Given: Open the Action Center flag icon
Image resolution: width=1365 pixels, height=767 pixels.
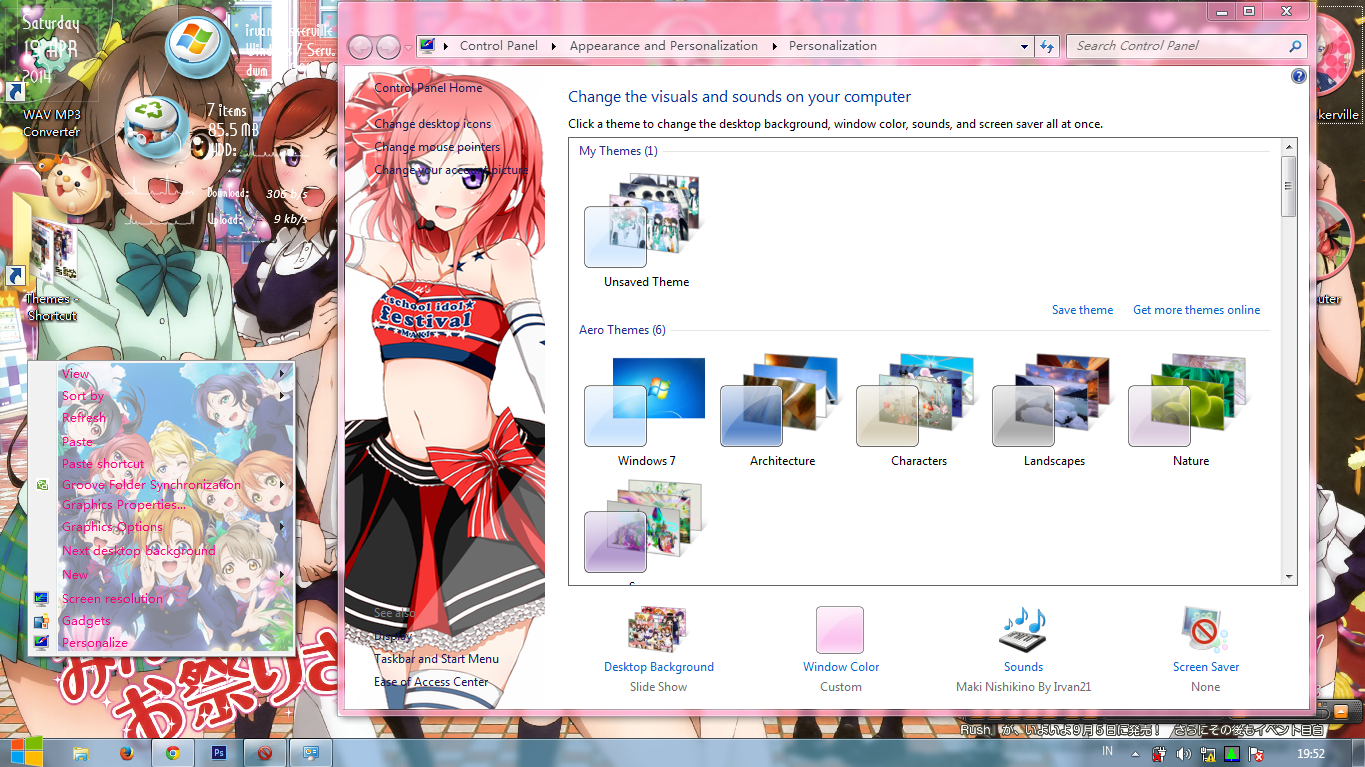Looking at the screenshot, I should (1256, 754).
